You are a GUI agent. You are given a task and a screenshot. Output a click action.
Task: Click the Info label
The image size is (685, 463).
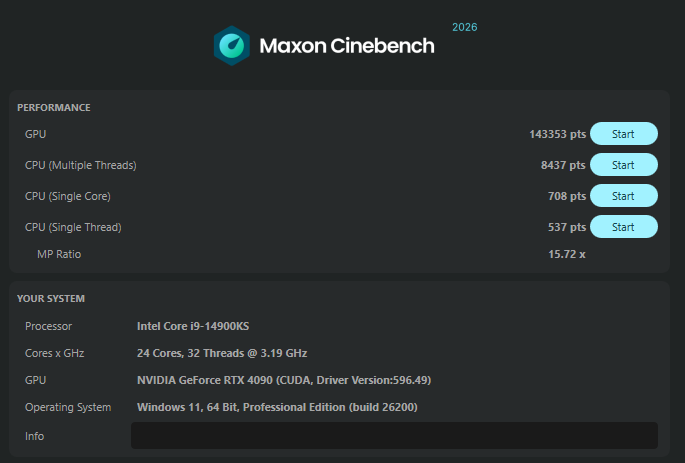(35, 436)
